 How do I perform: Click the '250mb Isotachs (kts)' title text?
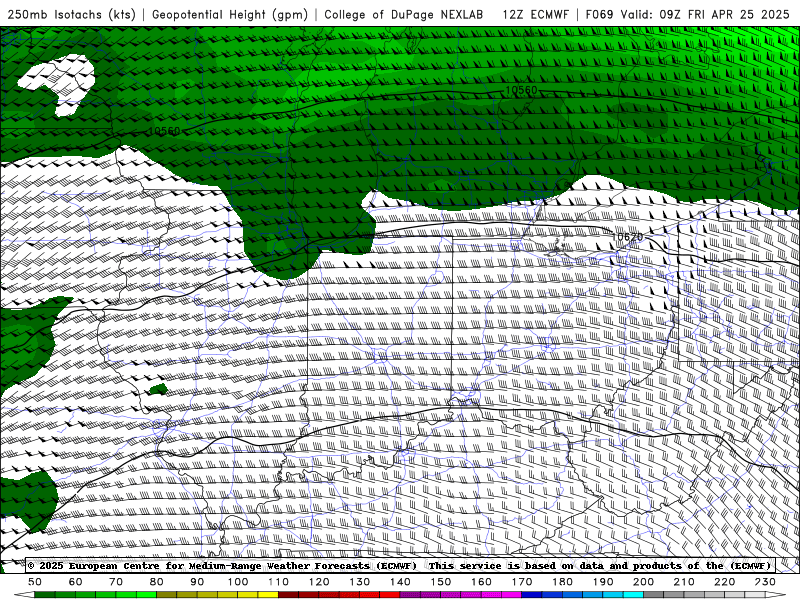point(72,14)
